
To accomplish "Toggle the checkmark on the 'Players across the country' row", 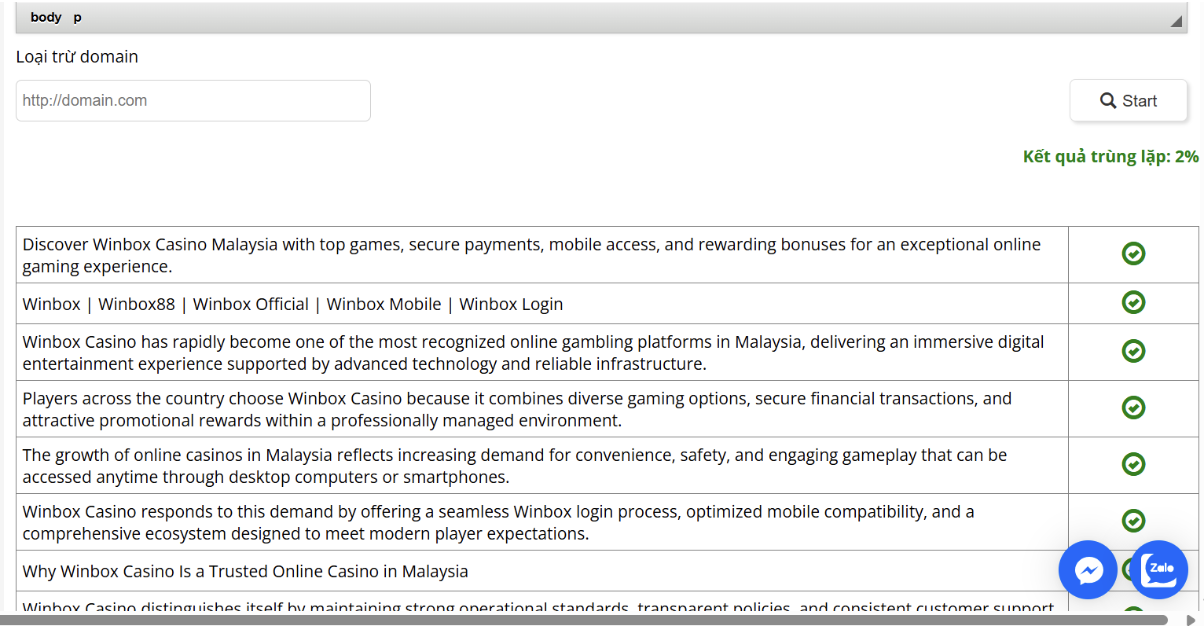I will [x=1133, y=408].
